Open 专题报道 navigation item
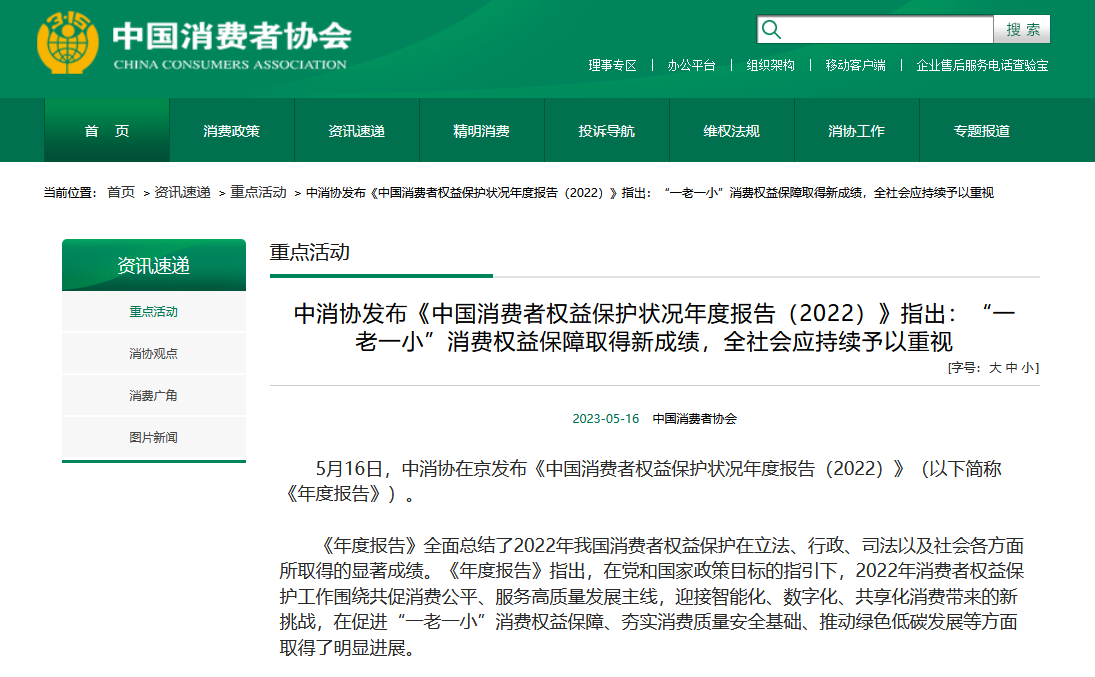 click(x=981, y=131)
